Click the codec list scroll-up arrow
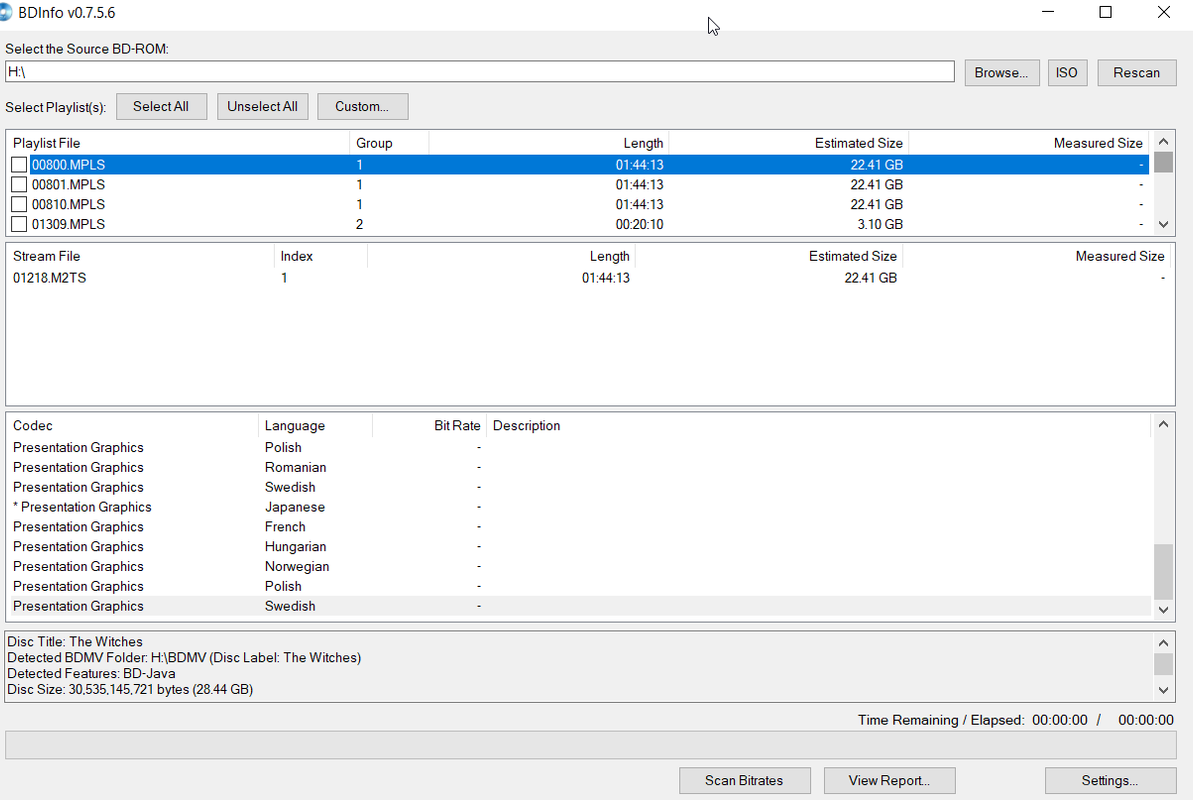1193x800 pixels. (1163, 425)
